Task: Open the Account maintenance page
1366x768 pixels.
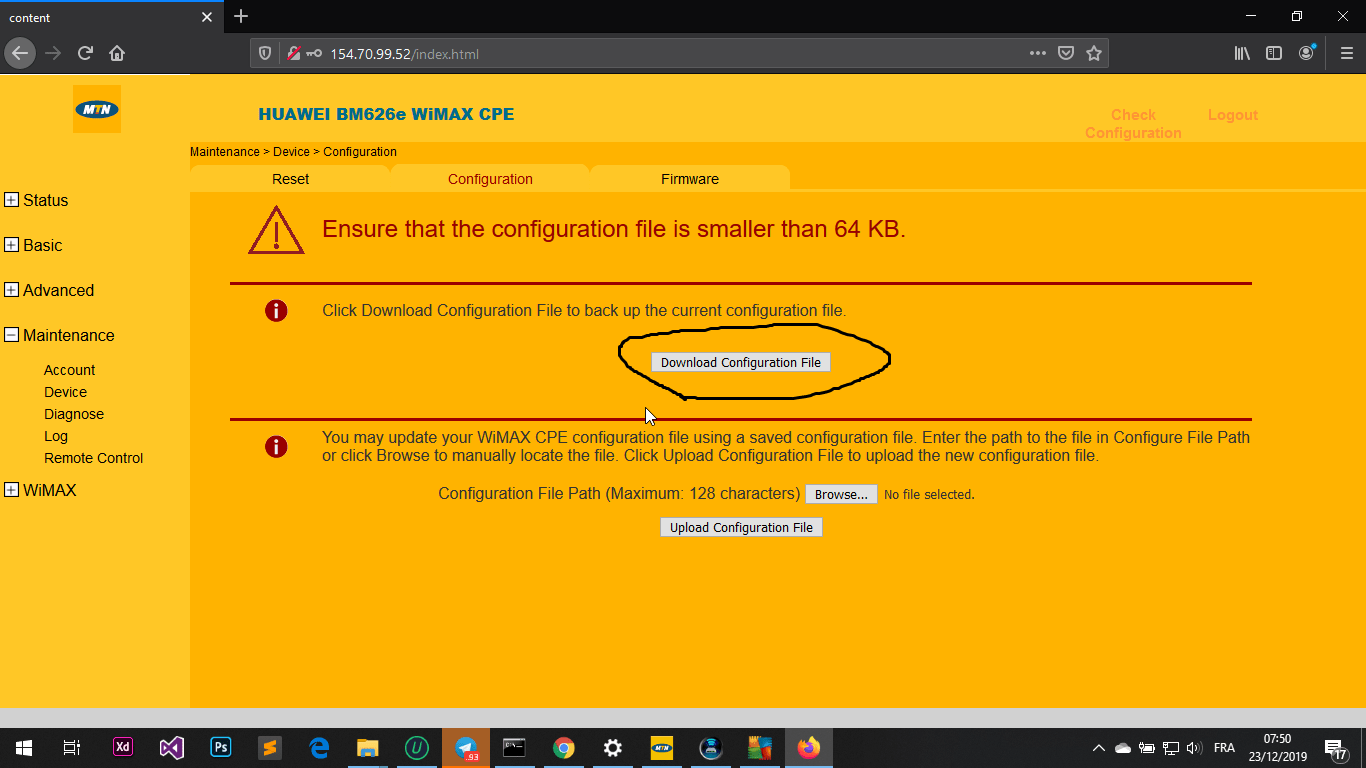Action: tap(69, 370)
